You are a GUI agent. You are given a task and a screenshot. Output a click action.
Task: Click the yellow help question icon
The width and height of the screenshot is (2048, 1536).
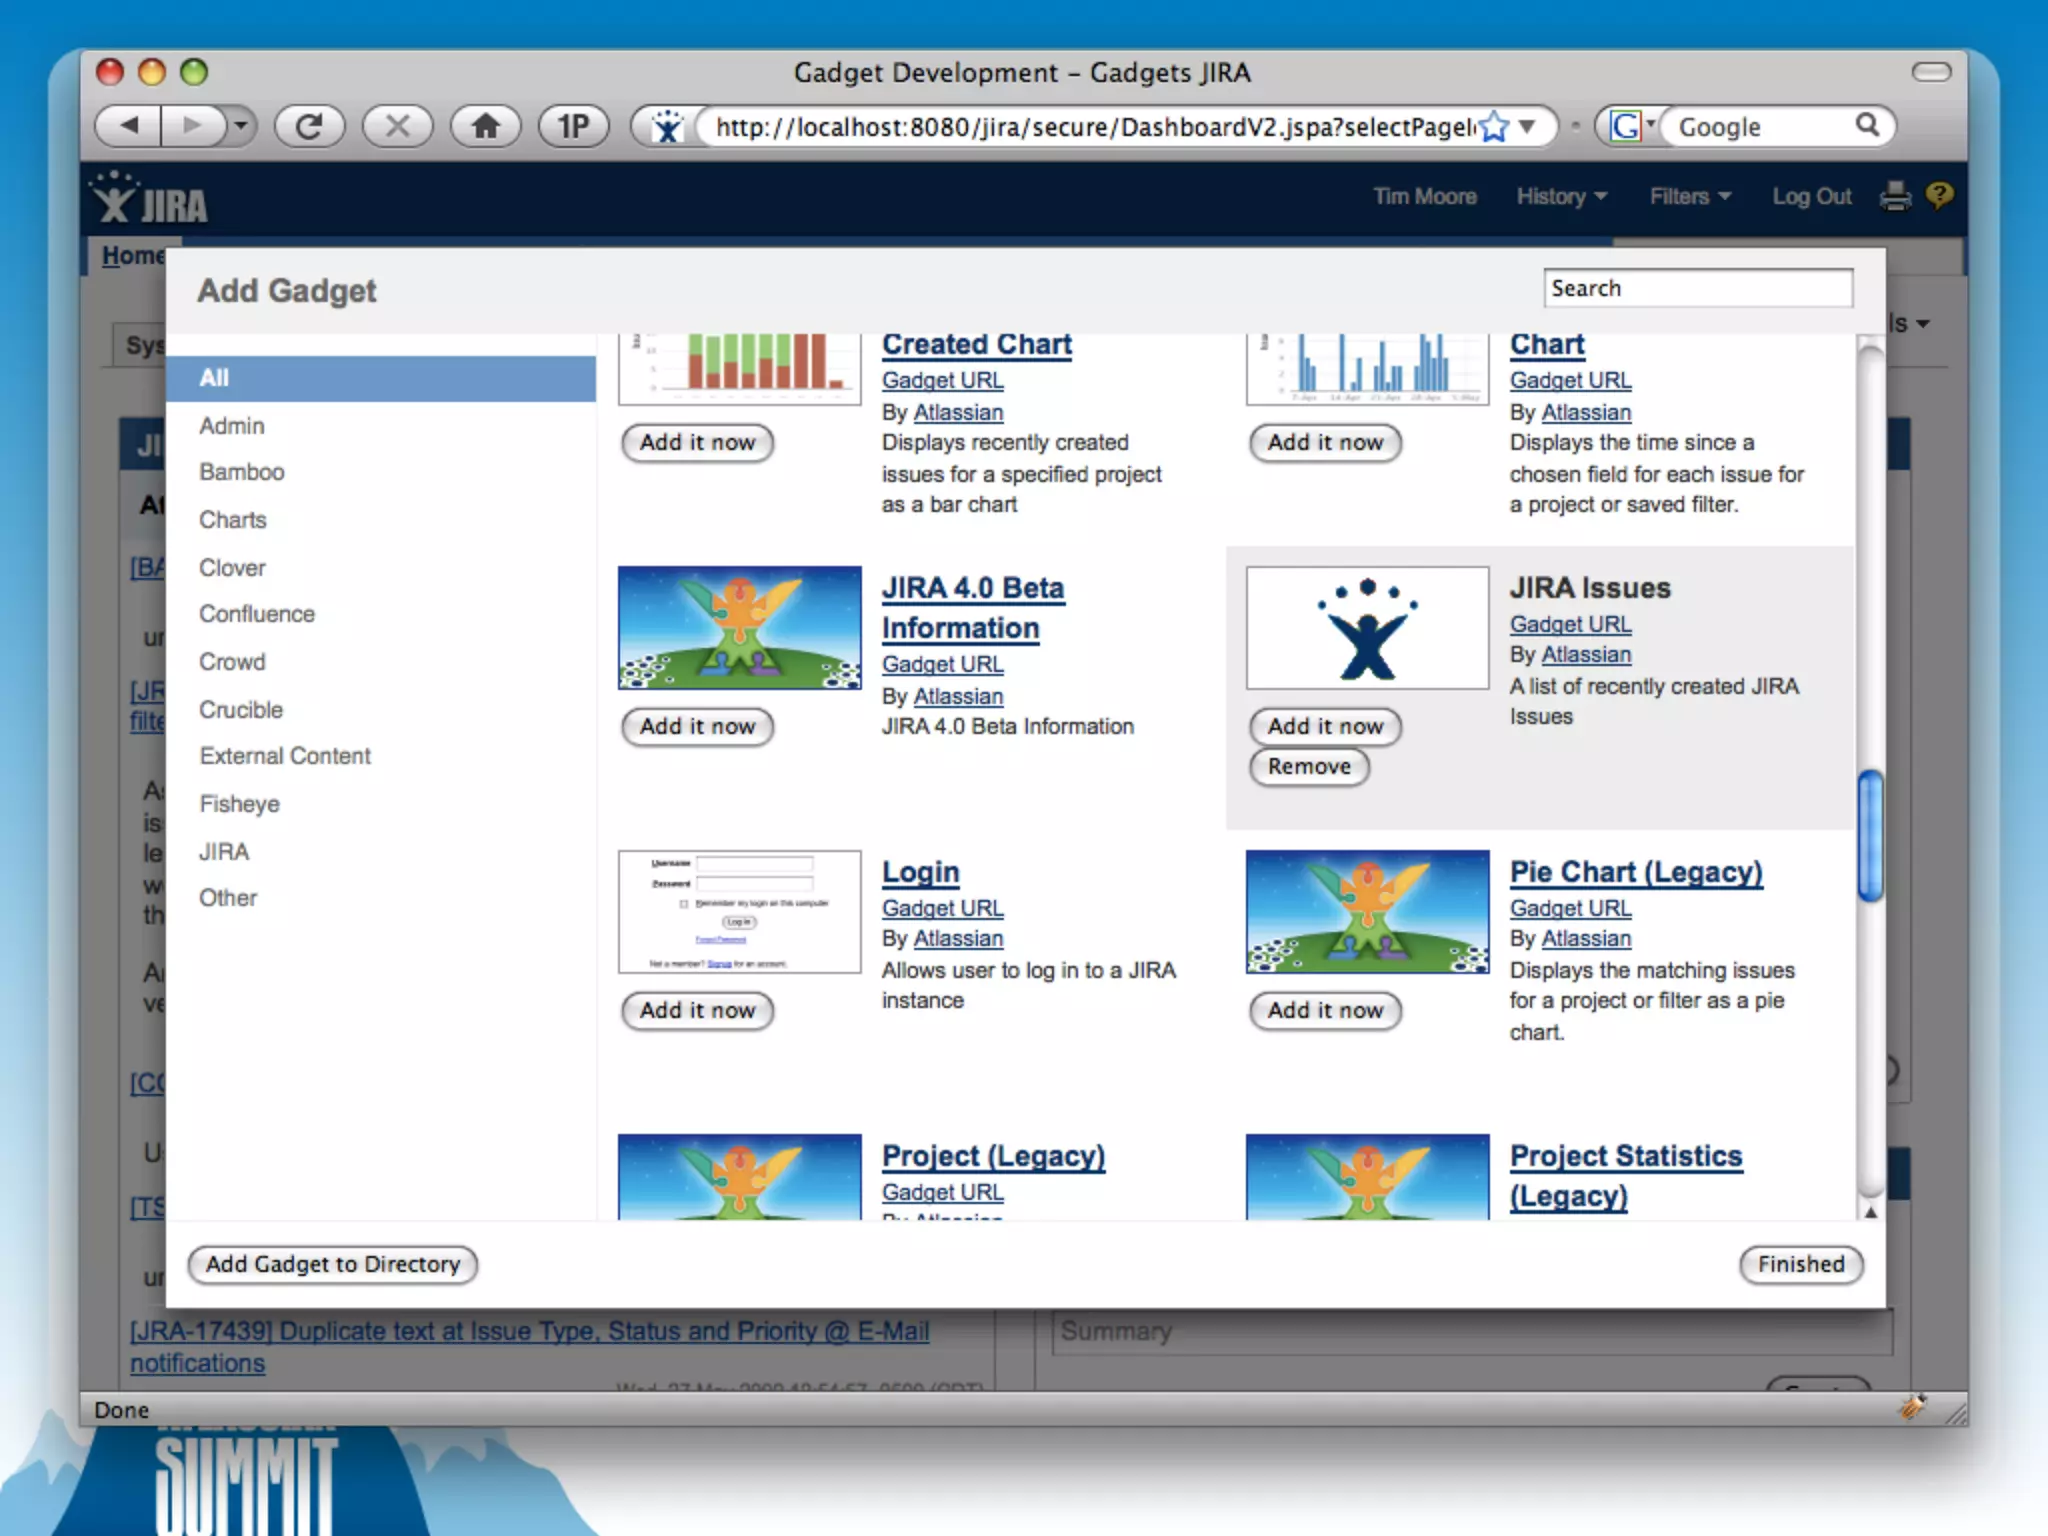(x=1939, y=195)
